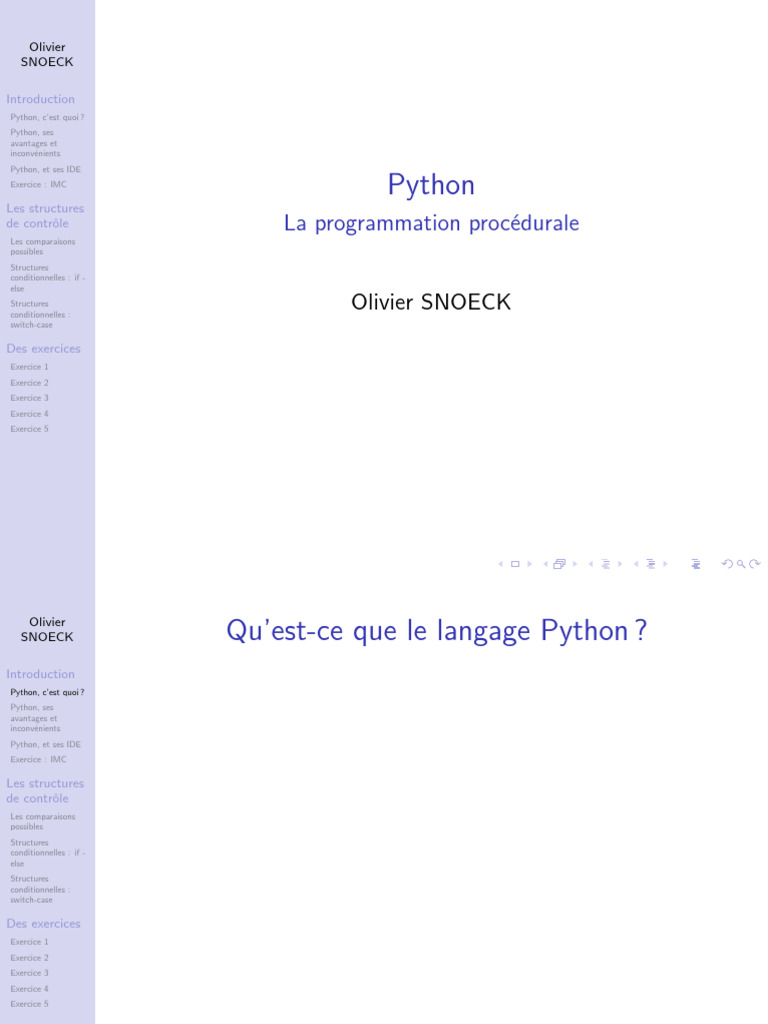Open "Les structures de contrôle" in second slide sidebar
This screenshot has height=1024, width=768.
pyautogui.click(x=45, y=791)
